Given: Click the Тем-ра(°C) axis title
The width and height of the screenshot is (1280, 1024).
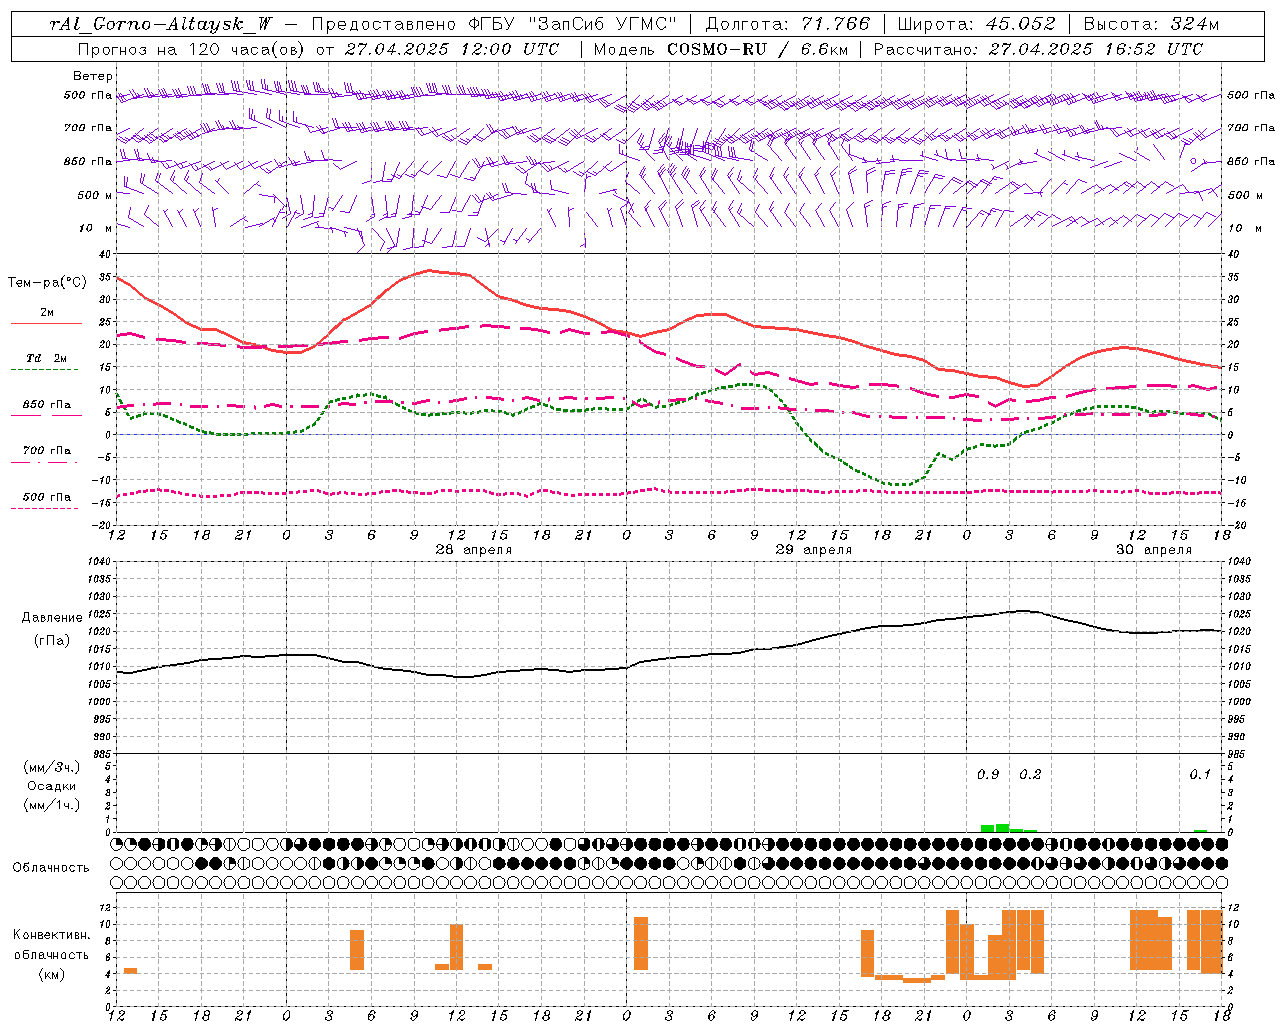Looking at the screenshot, I should [x=47, y=283].
